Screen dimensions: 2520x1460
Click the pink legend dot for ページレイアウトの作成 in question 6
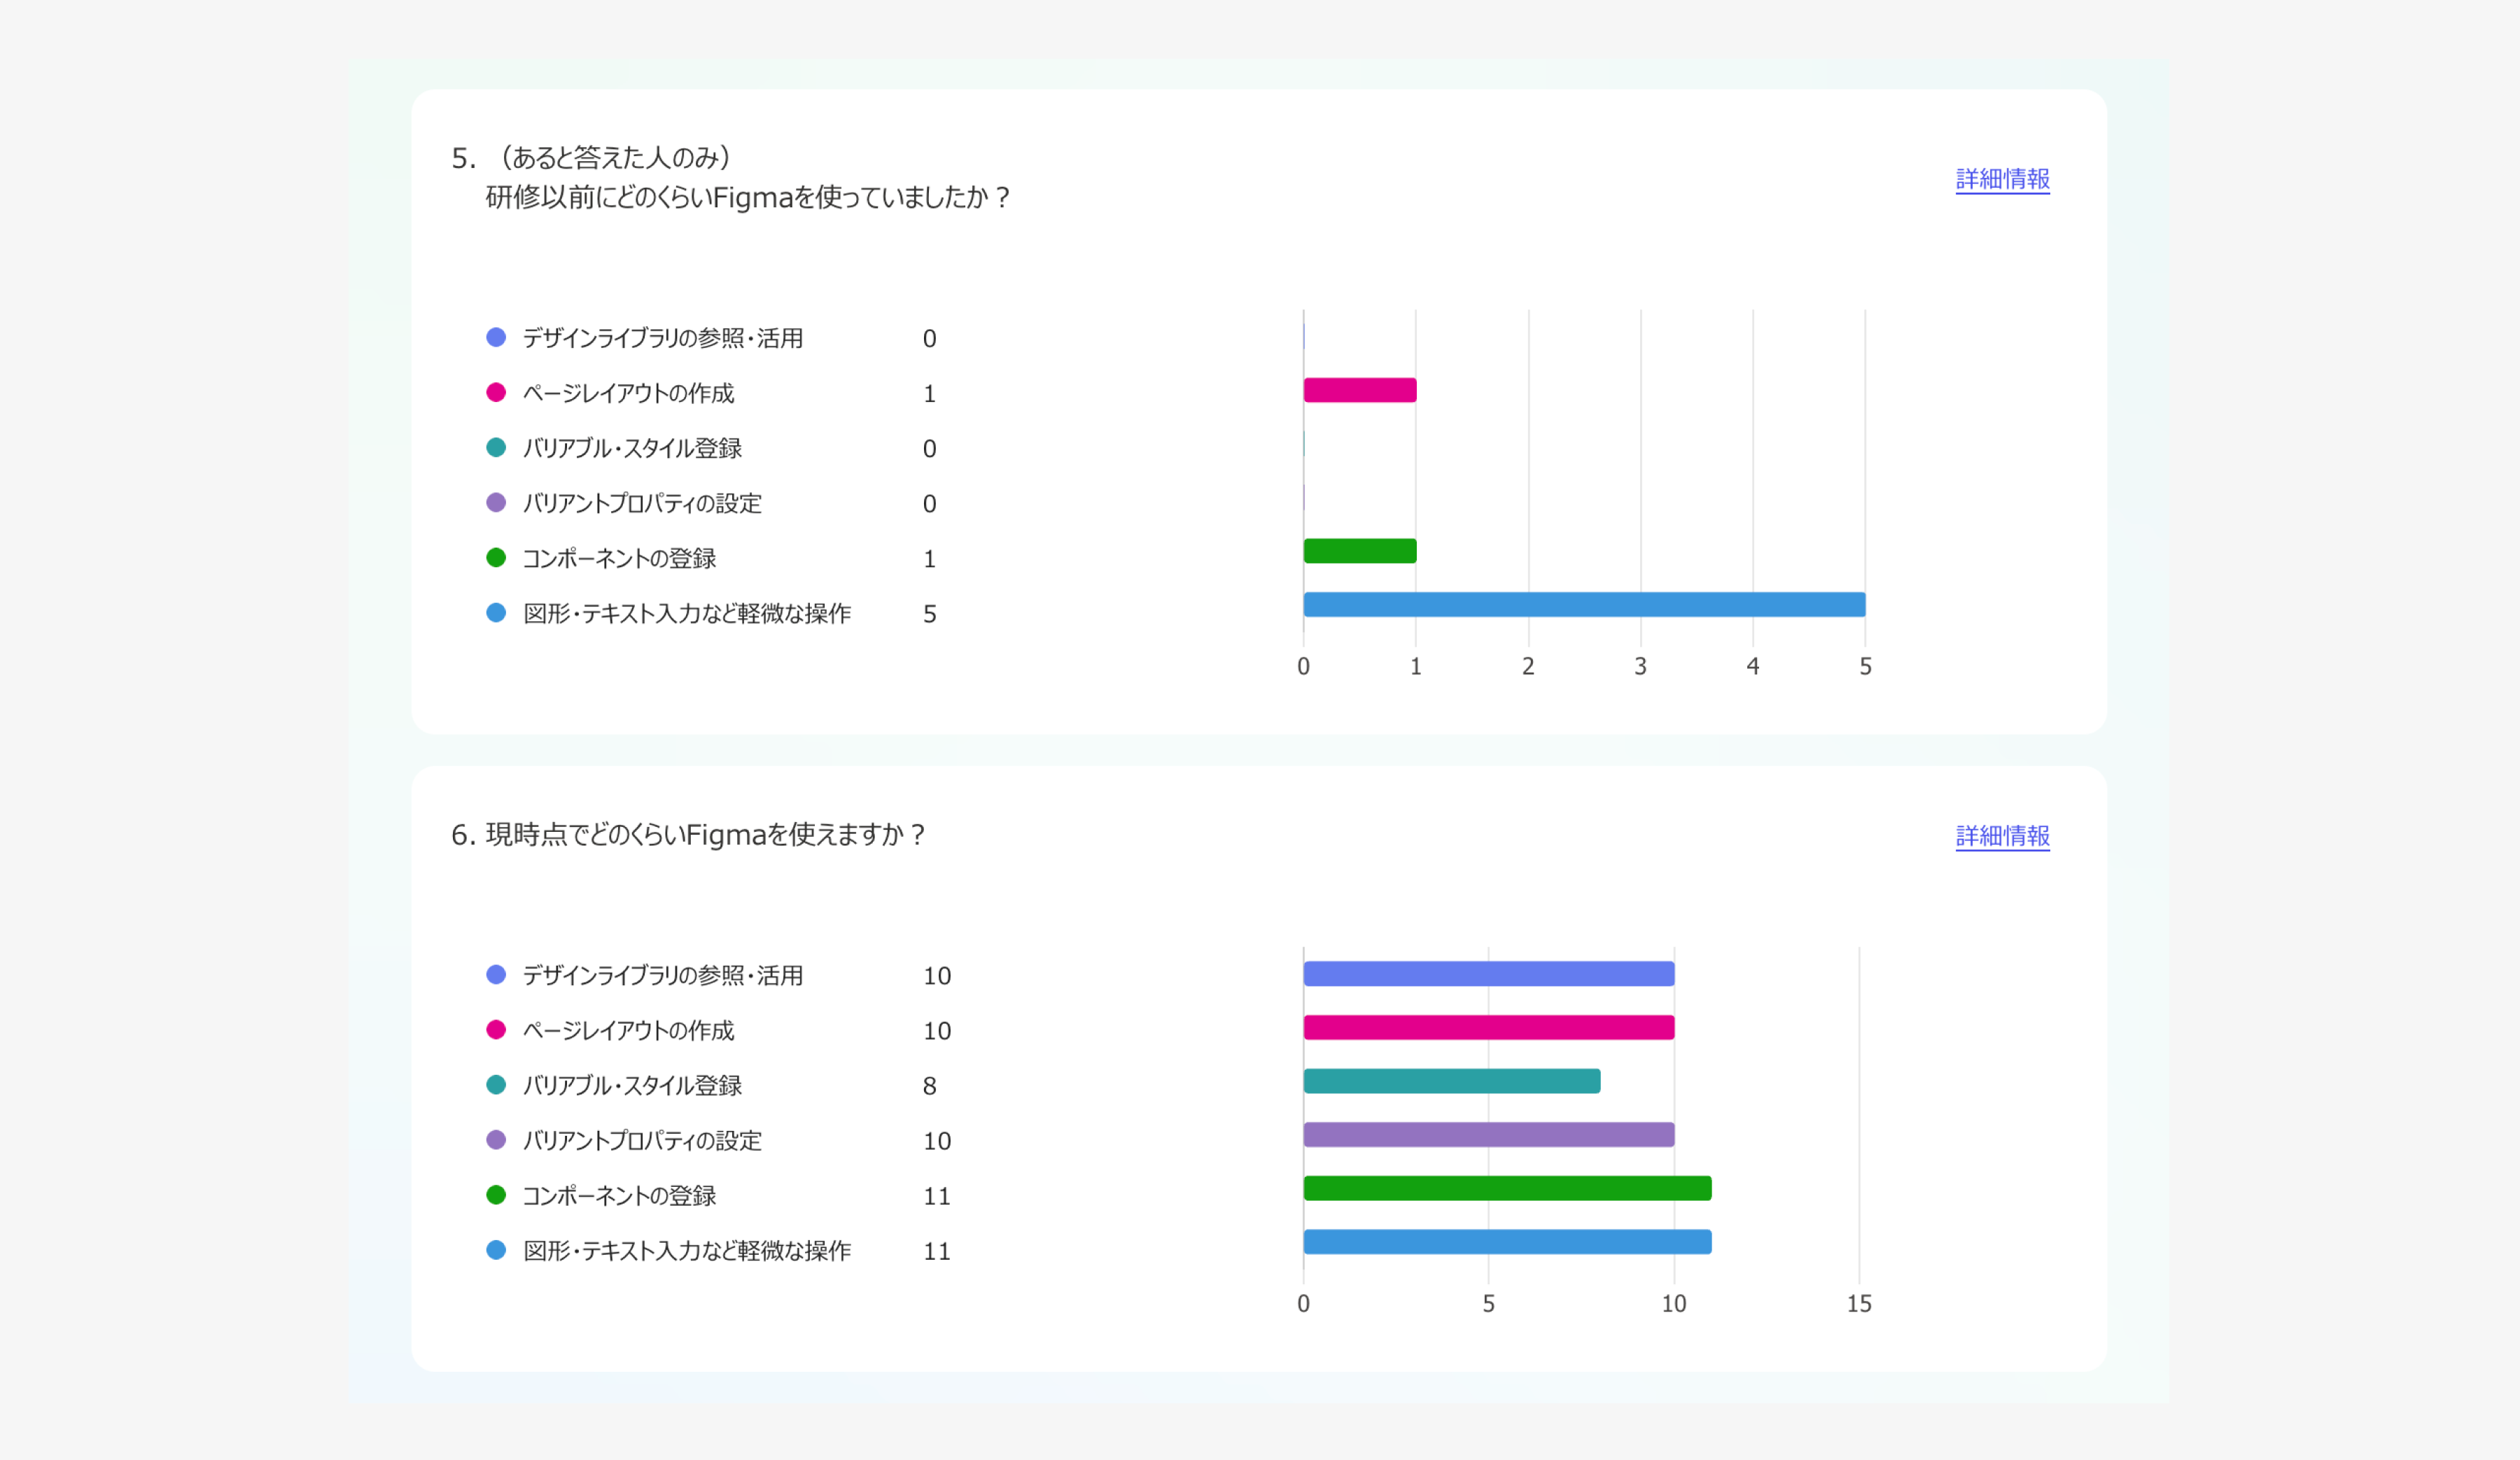(x=497, y=1030)
